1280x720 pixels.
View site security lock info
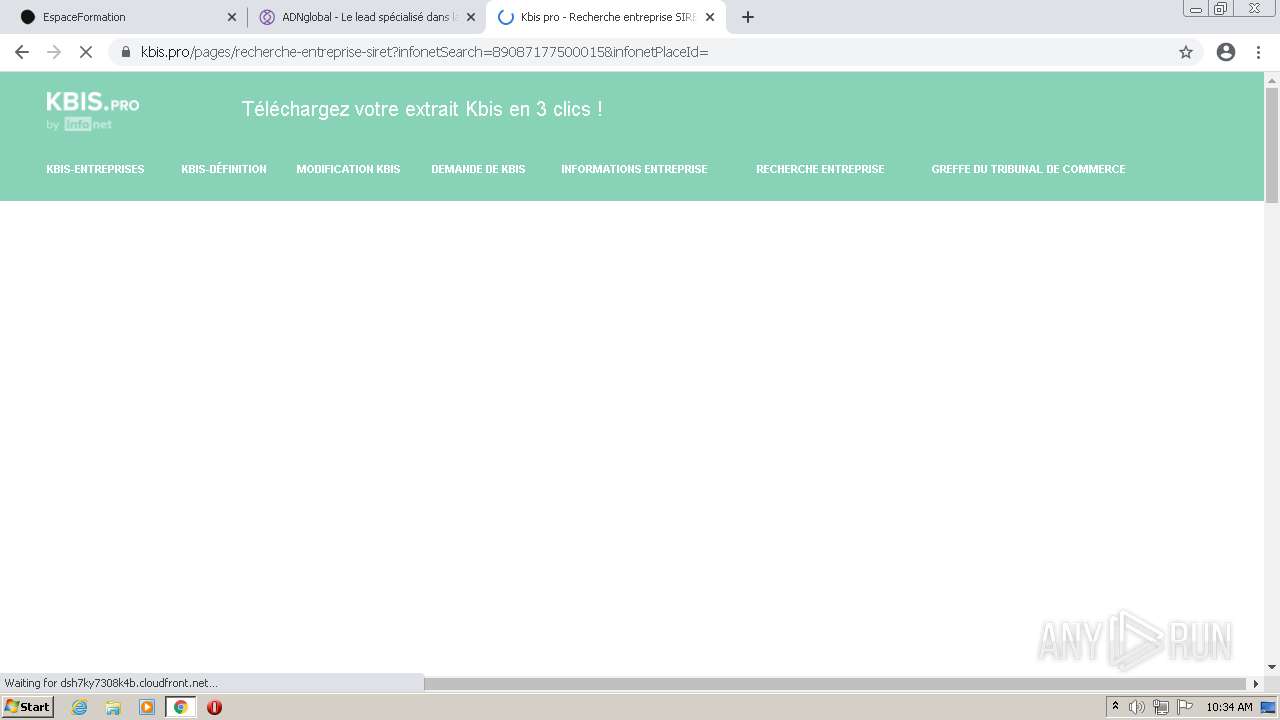pyautogui.click(x=126, y=52)
